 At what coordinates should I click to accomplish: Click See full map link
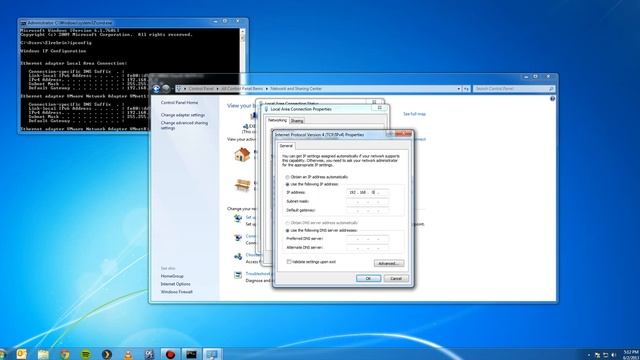coord(414,114)
